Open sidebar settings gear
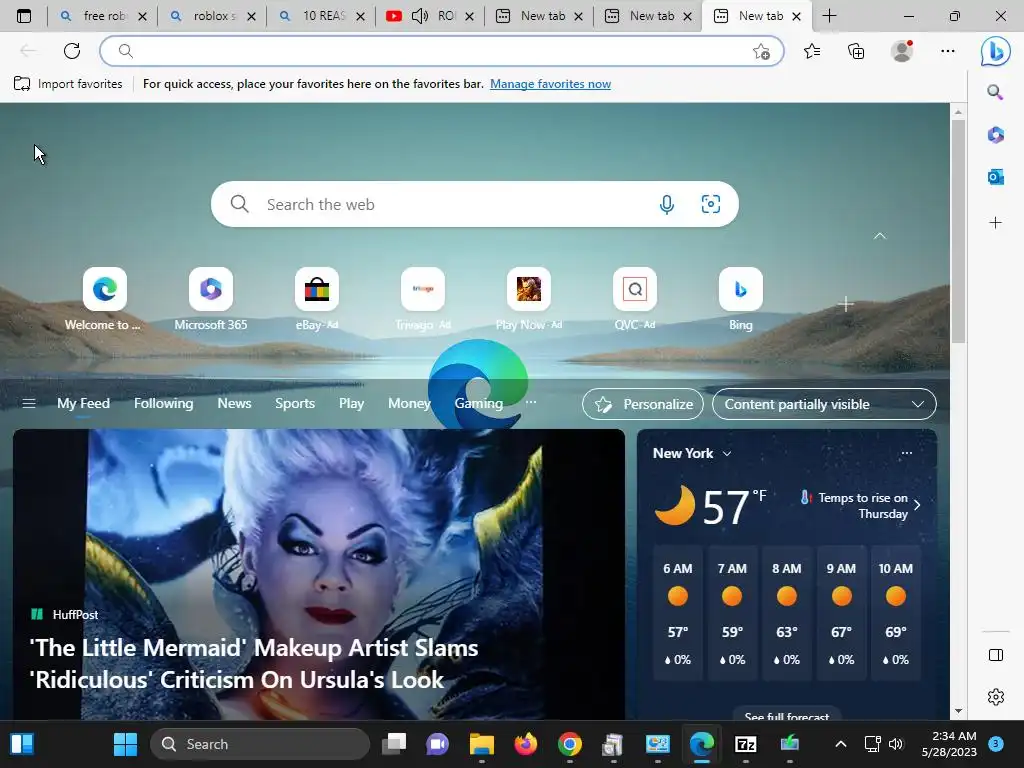Screen dimensions: 1024x768 coord(995,697)
